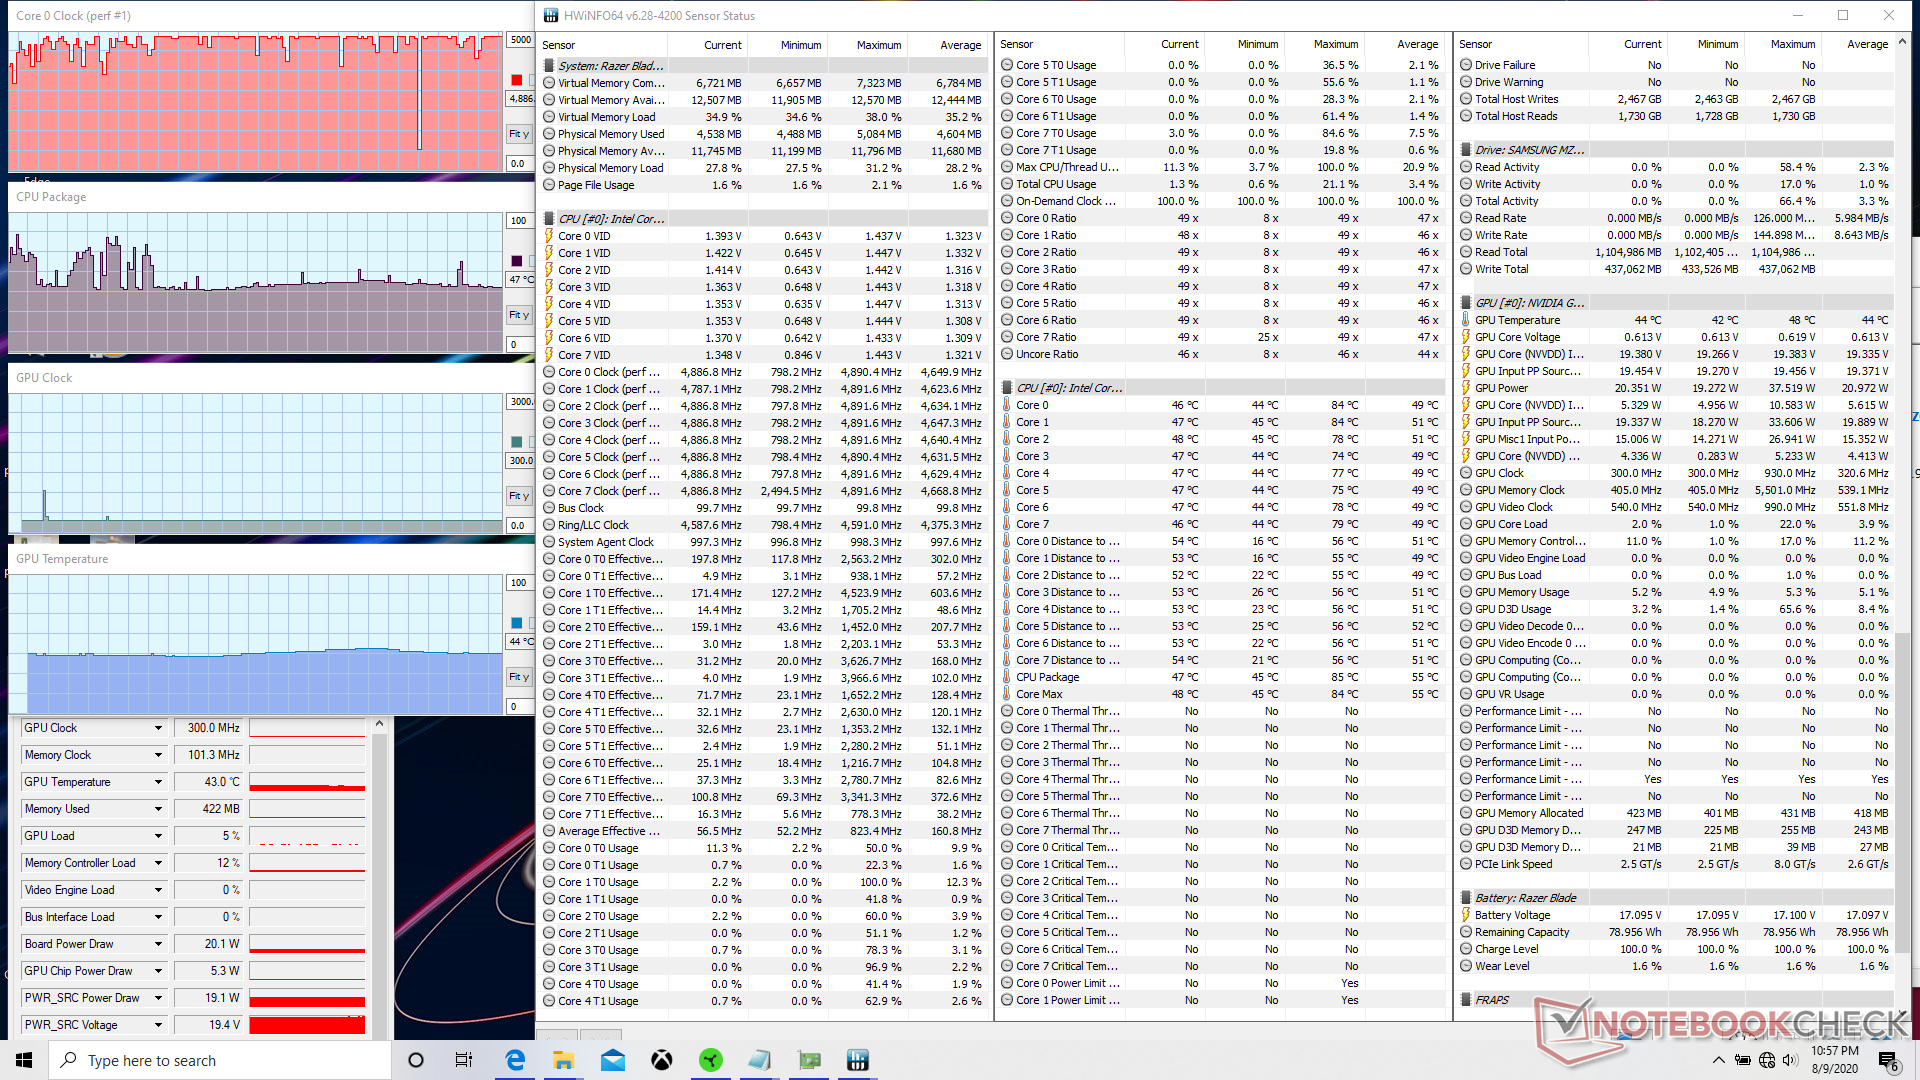Open the GPU Load sensor dropdown
Viewport: 1920px width, 1080px height.
pyautogui.click(x=158, y=836)
